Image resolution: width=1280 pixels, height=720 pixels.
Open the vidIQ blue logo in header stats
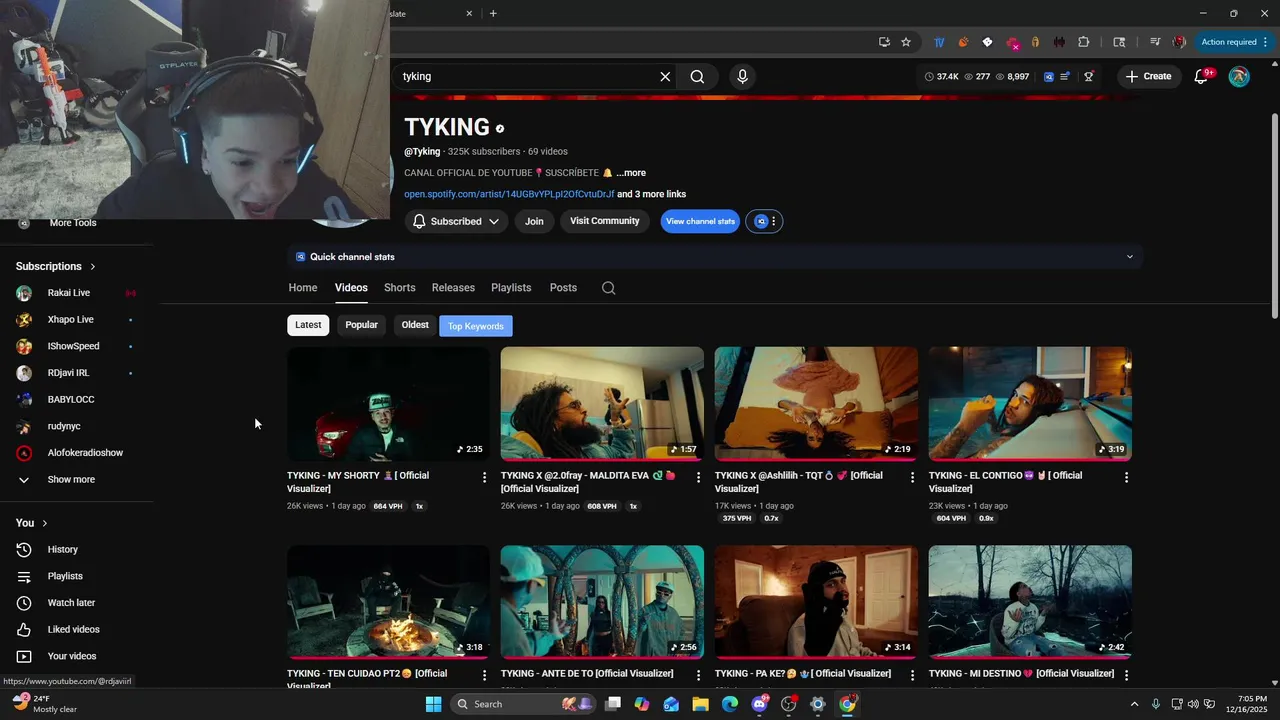click(x=1049, y=76)
